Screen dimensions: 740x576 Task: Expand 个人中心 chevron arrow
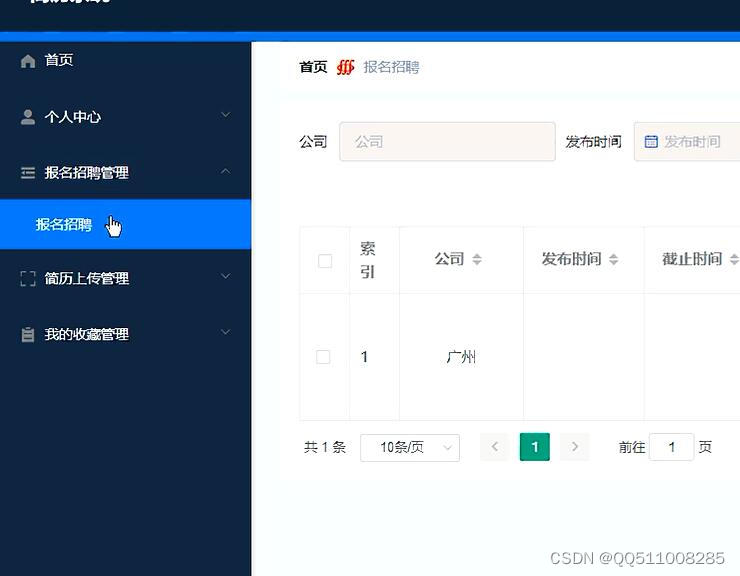pyautogui.click(x=226, y=115)
